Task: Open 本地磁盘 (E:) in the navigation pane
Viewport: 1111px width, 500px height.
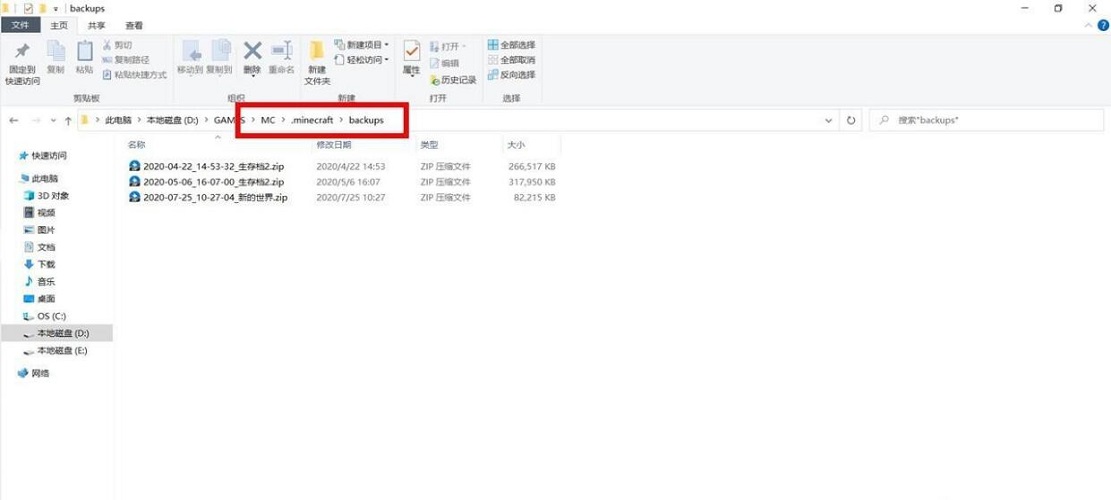Action: coord(56,351)
